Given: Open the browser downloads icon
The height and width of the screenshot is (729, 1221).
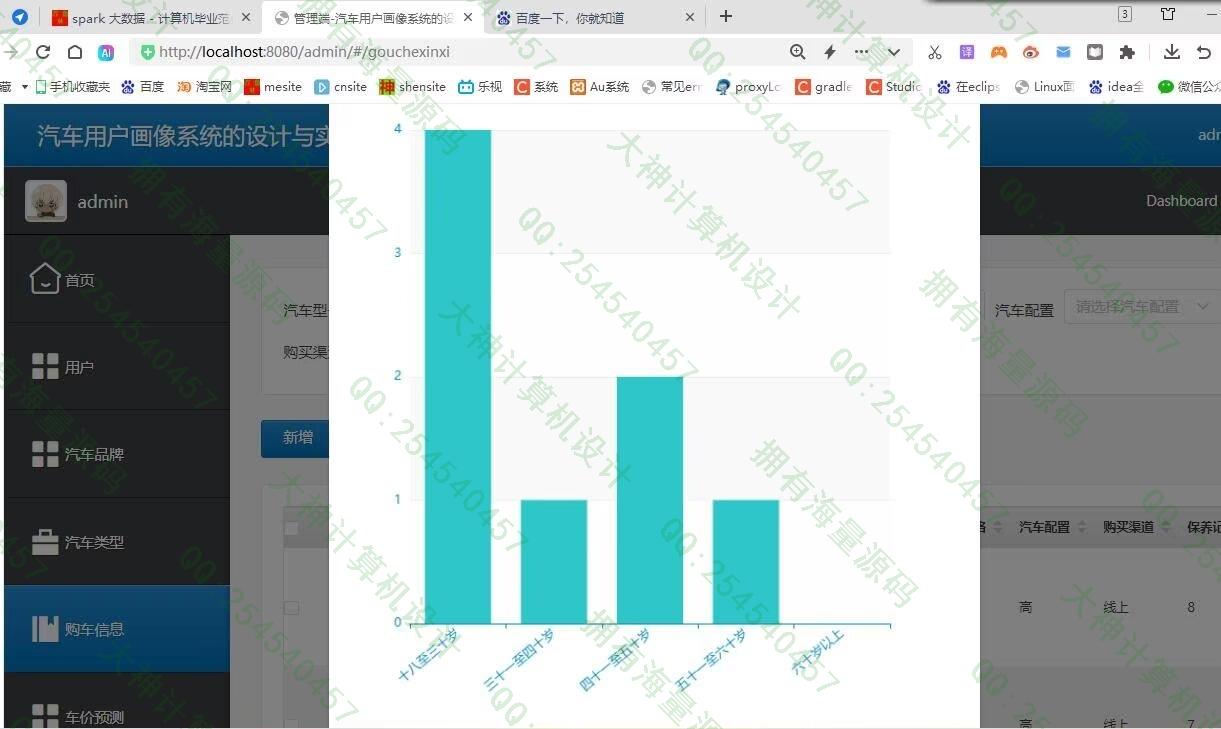Looking at the screenshot, I should pyautogui.click(x=1172, y=52).
